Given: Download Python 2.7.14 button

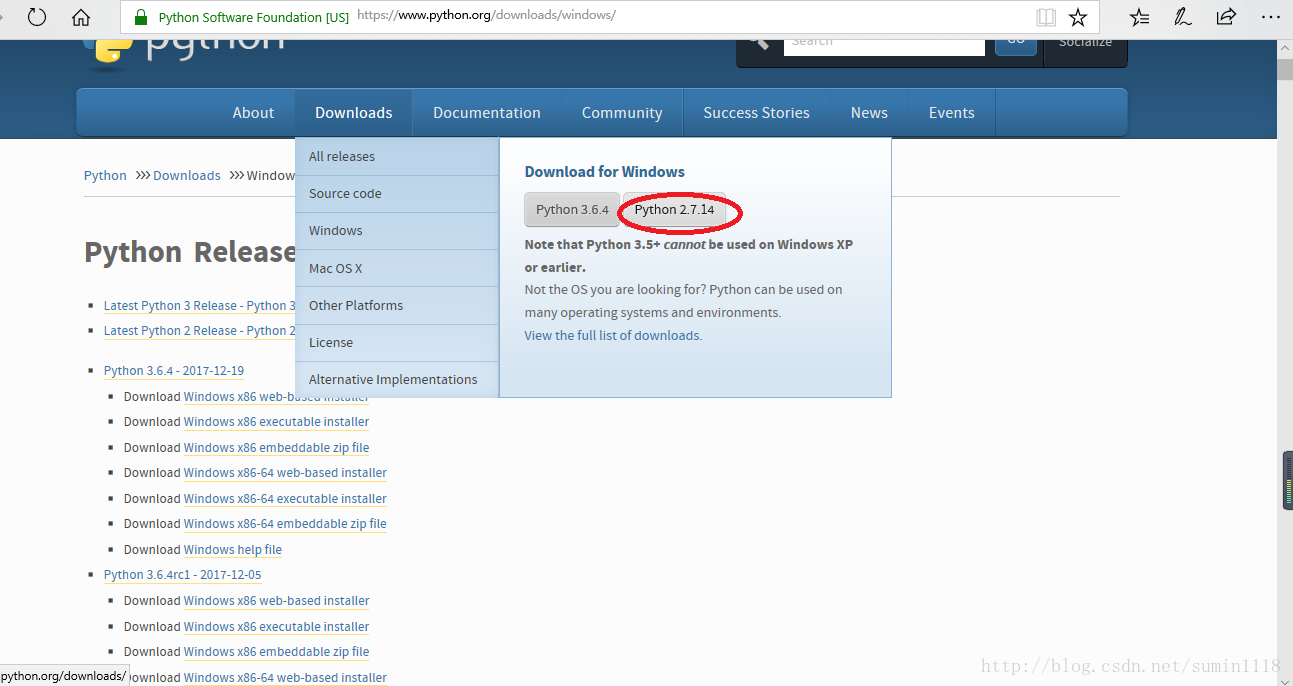Looking at the screenshot, I should (x=675, y=209).
